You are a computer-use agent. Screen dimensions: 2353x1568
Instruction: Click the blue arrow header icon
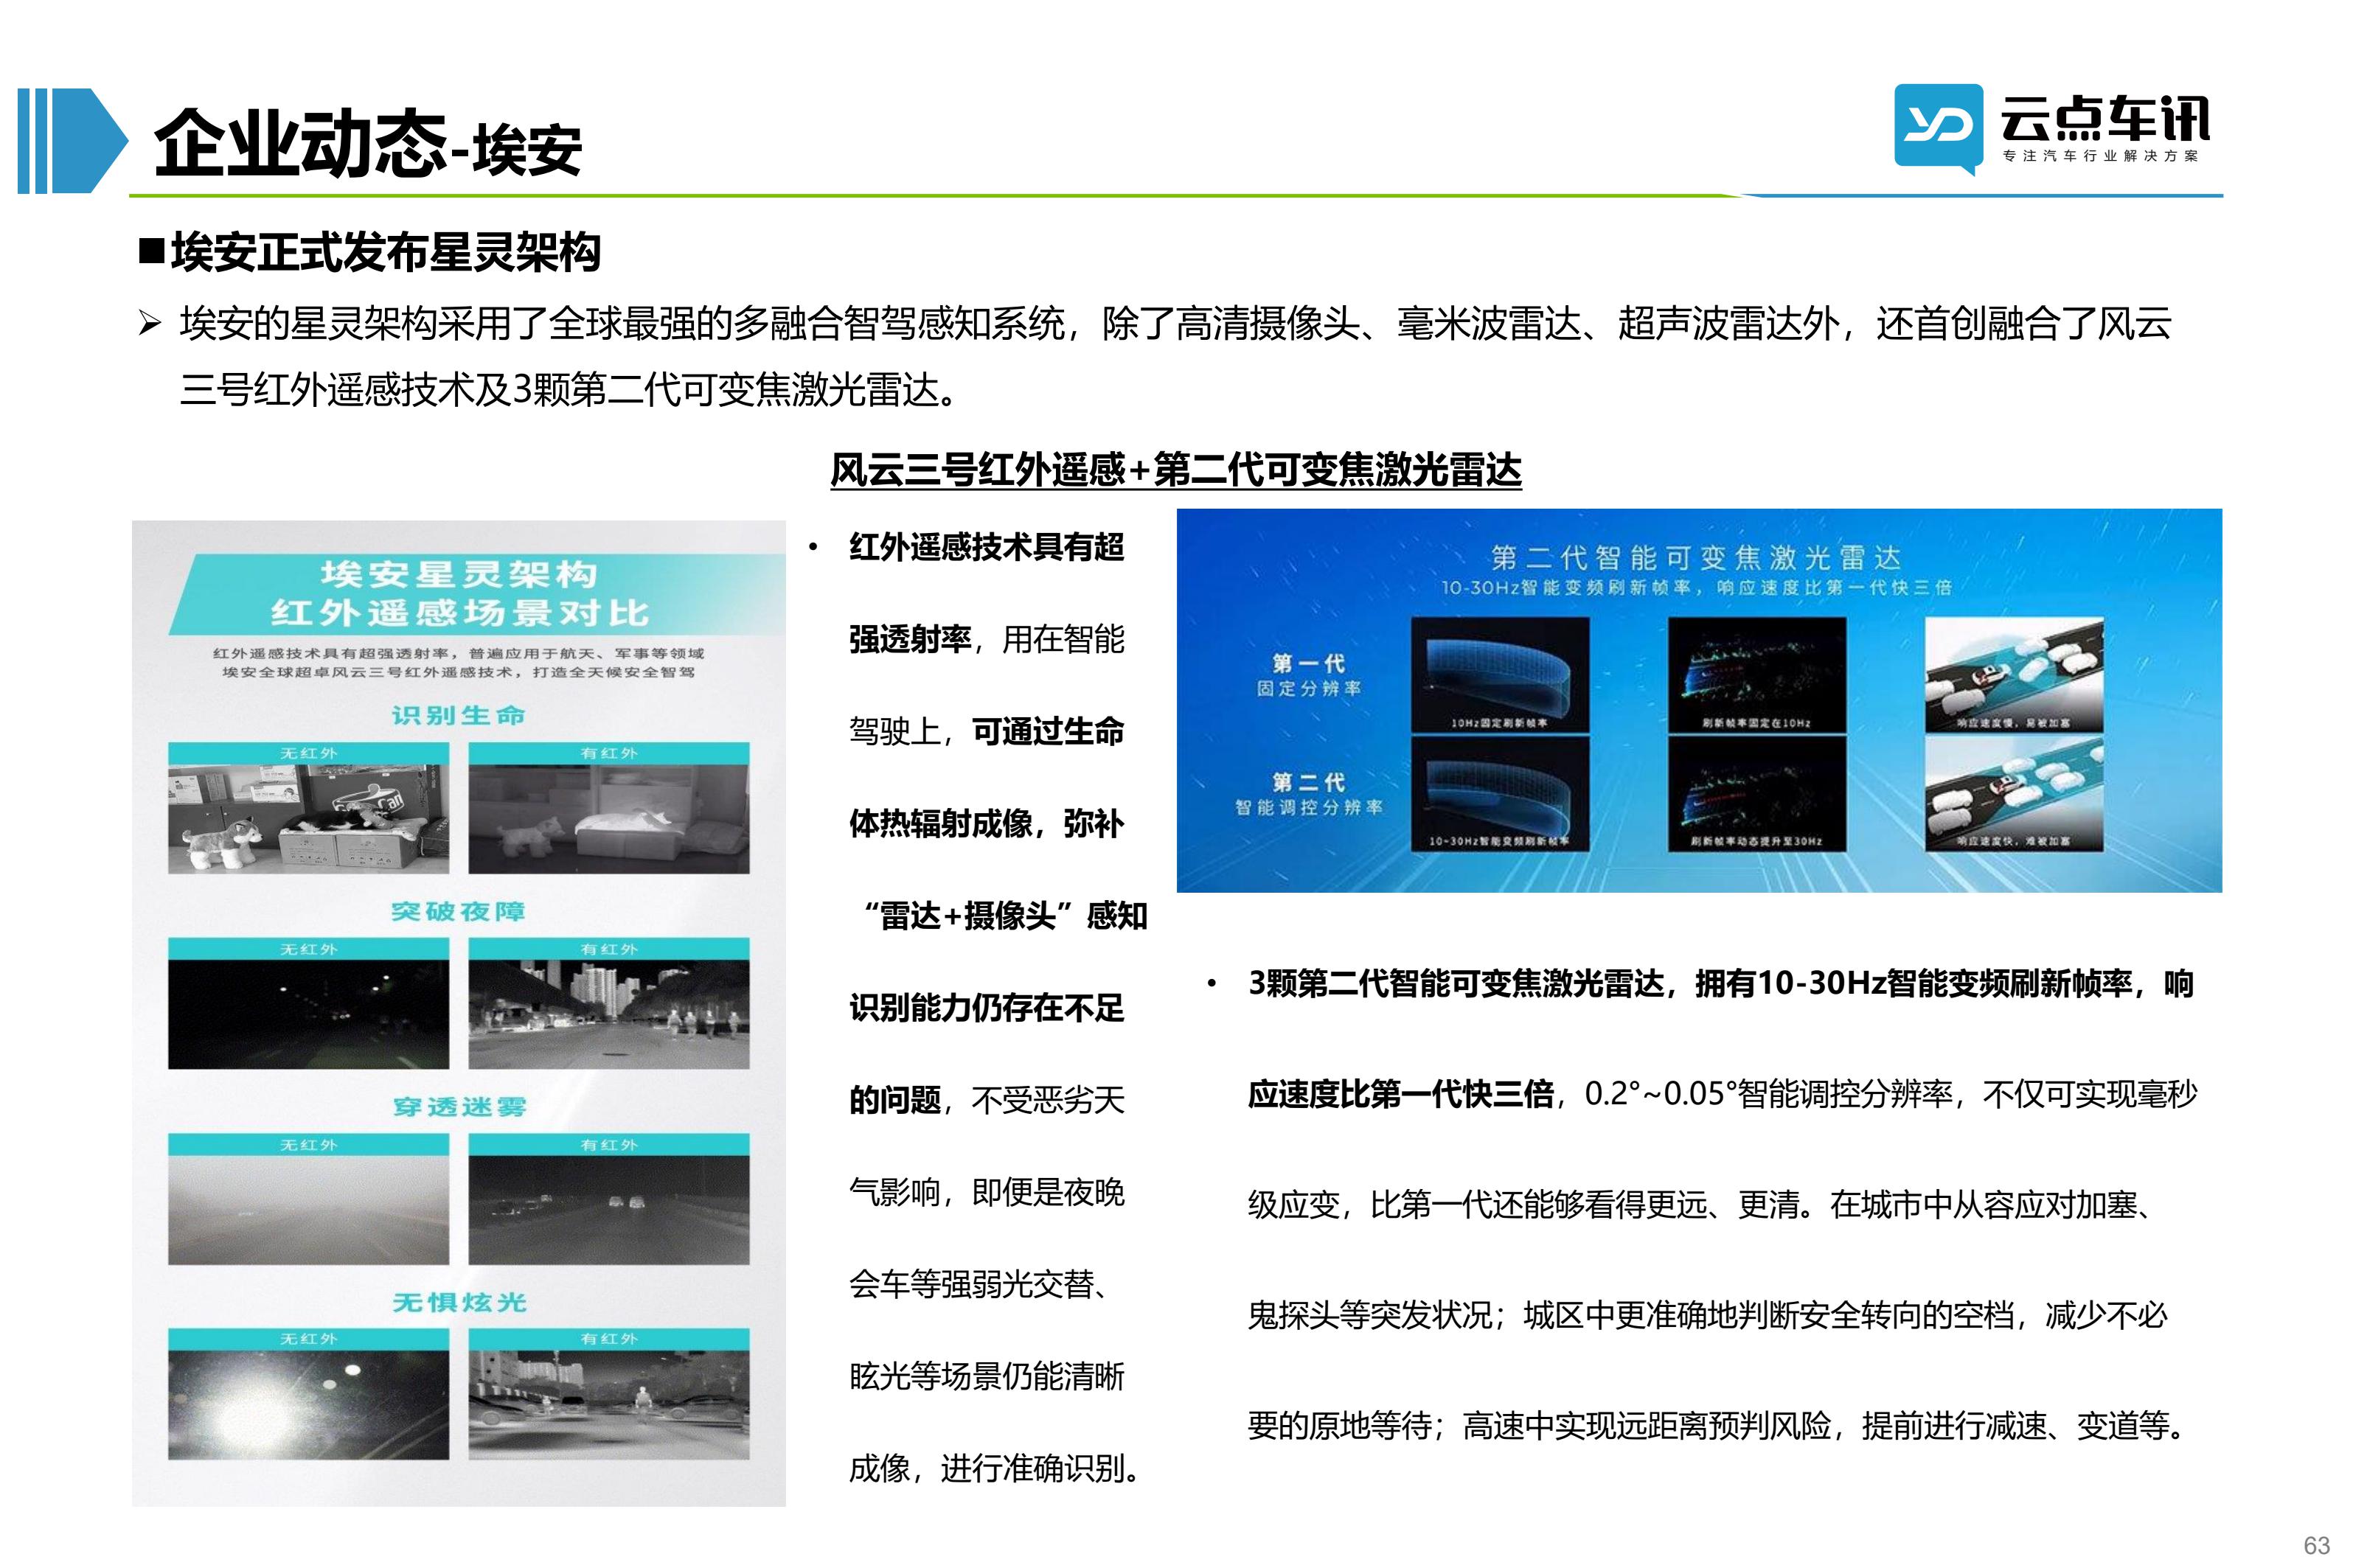pos(72,140)
